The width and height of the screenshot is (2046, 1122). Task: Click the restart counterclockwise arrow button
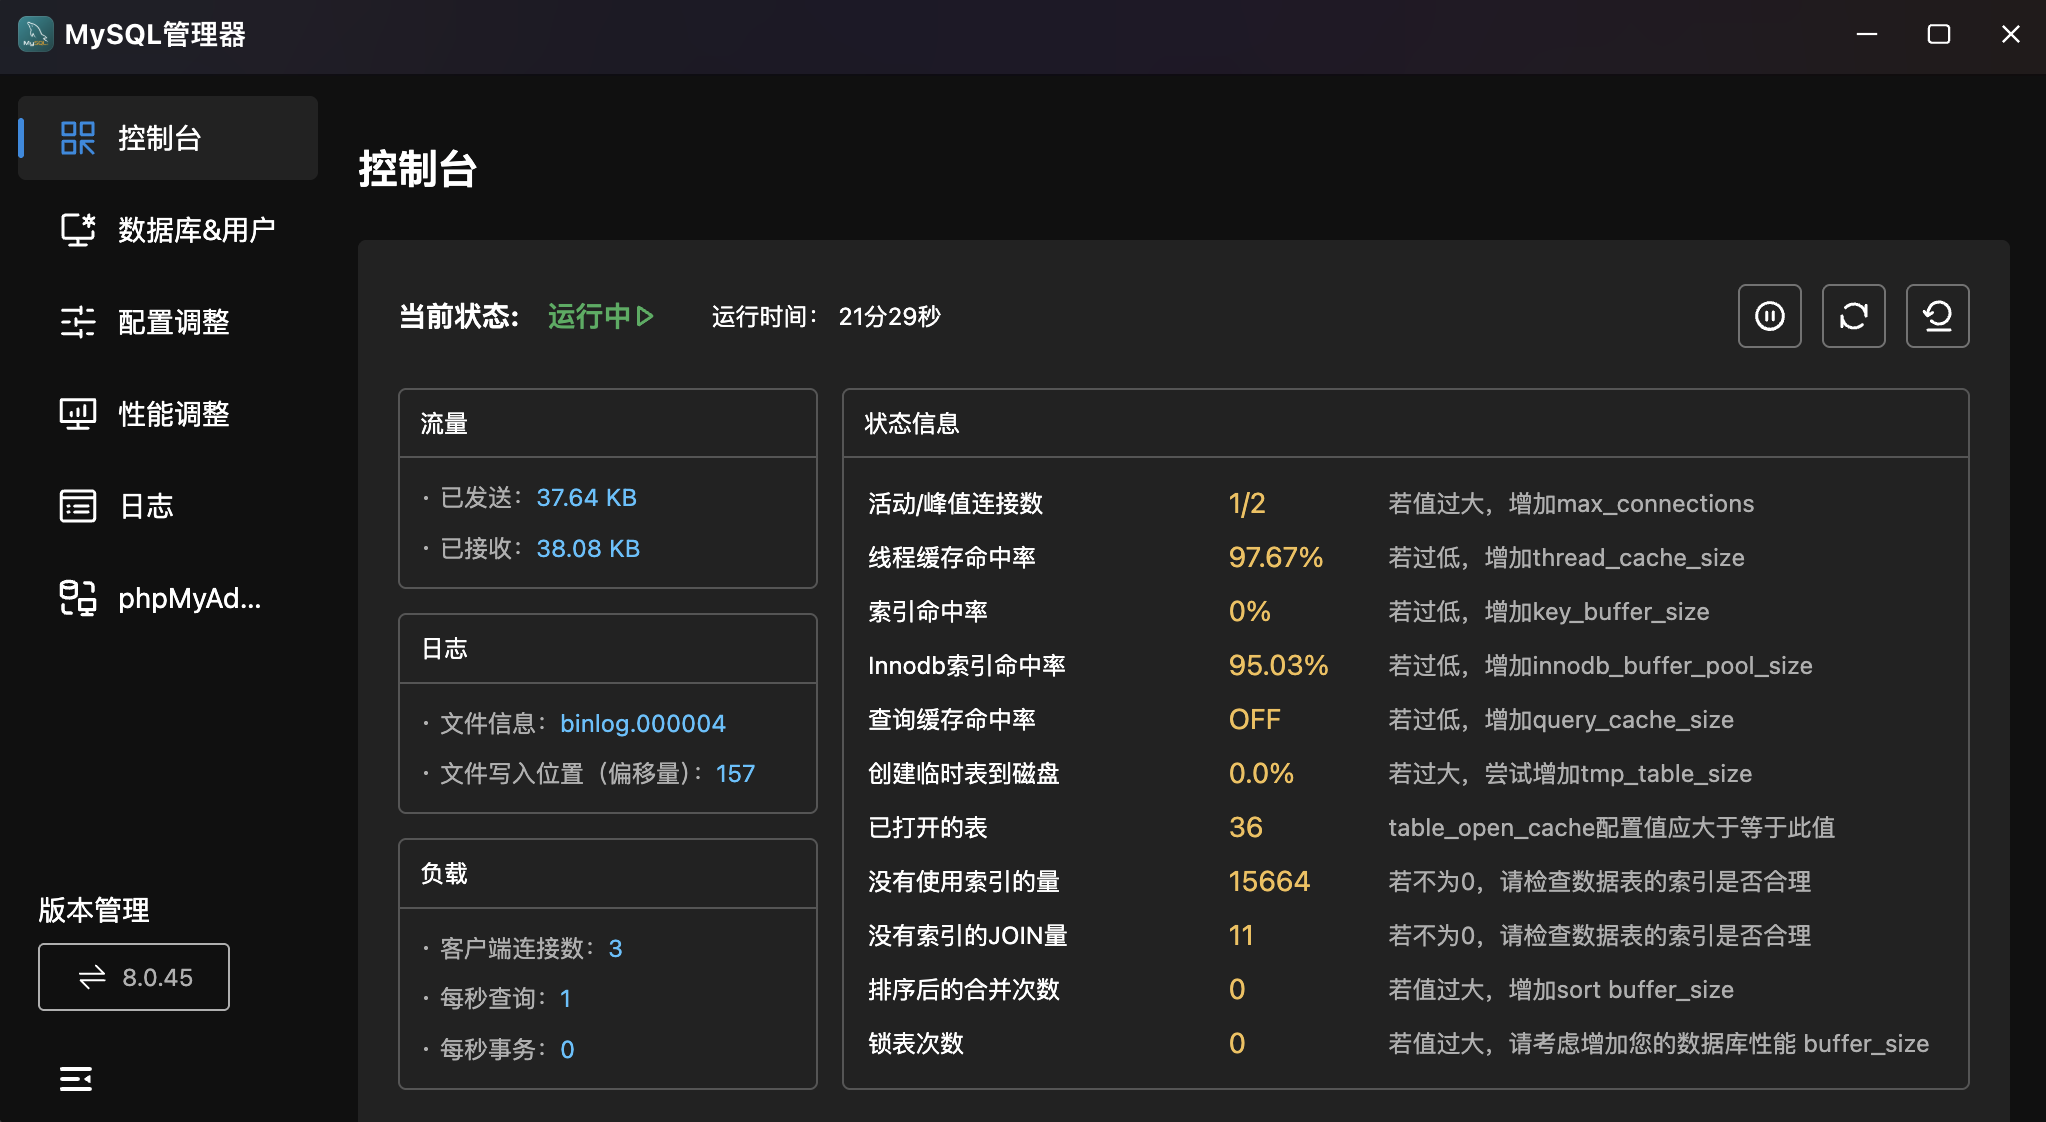(x=1938, y=316)
